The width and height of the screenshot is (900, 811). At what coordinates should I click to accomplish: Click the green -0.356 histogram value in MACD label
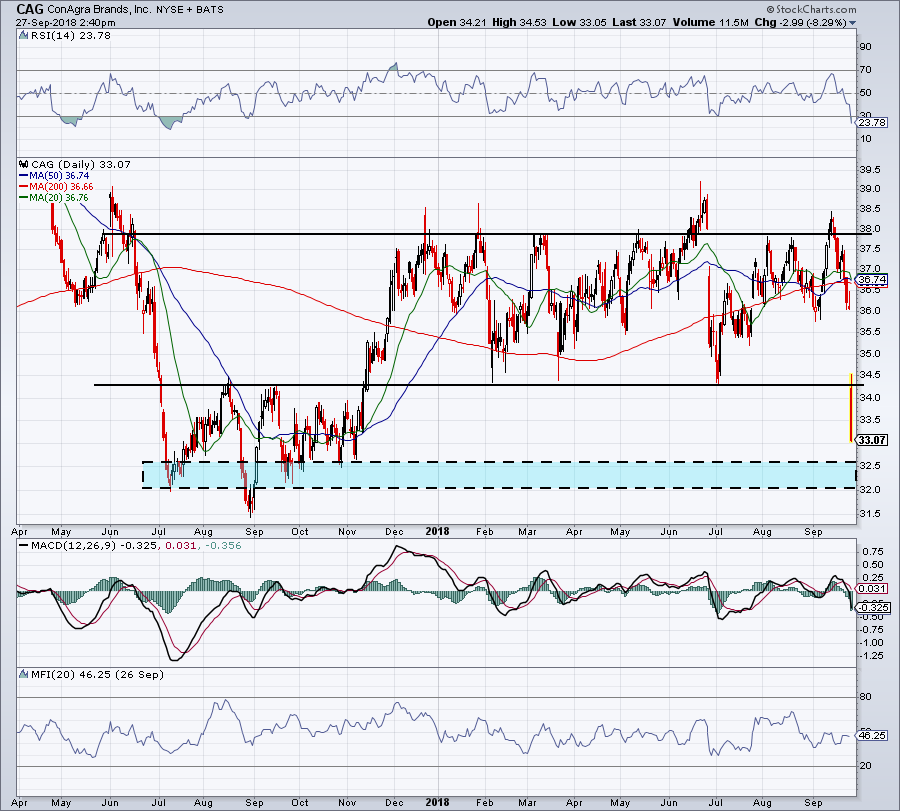tap(222, 545)
